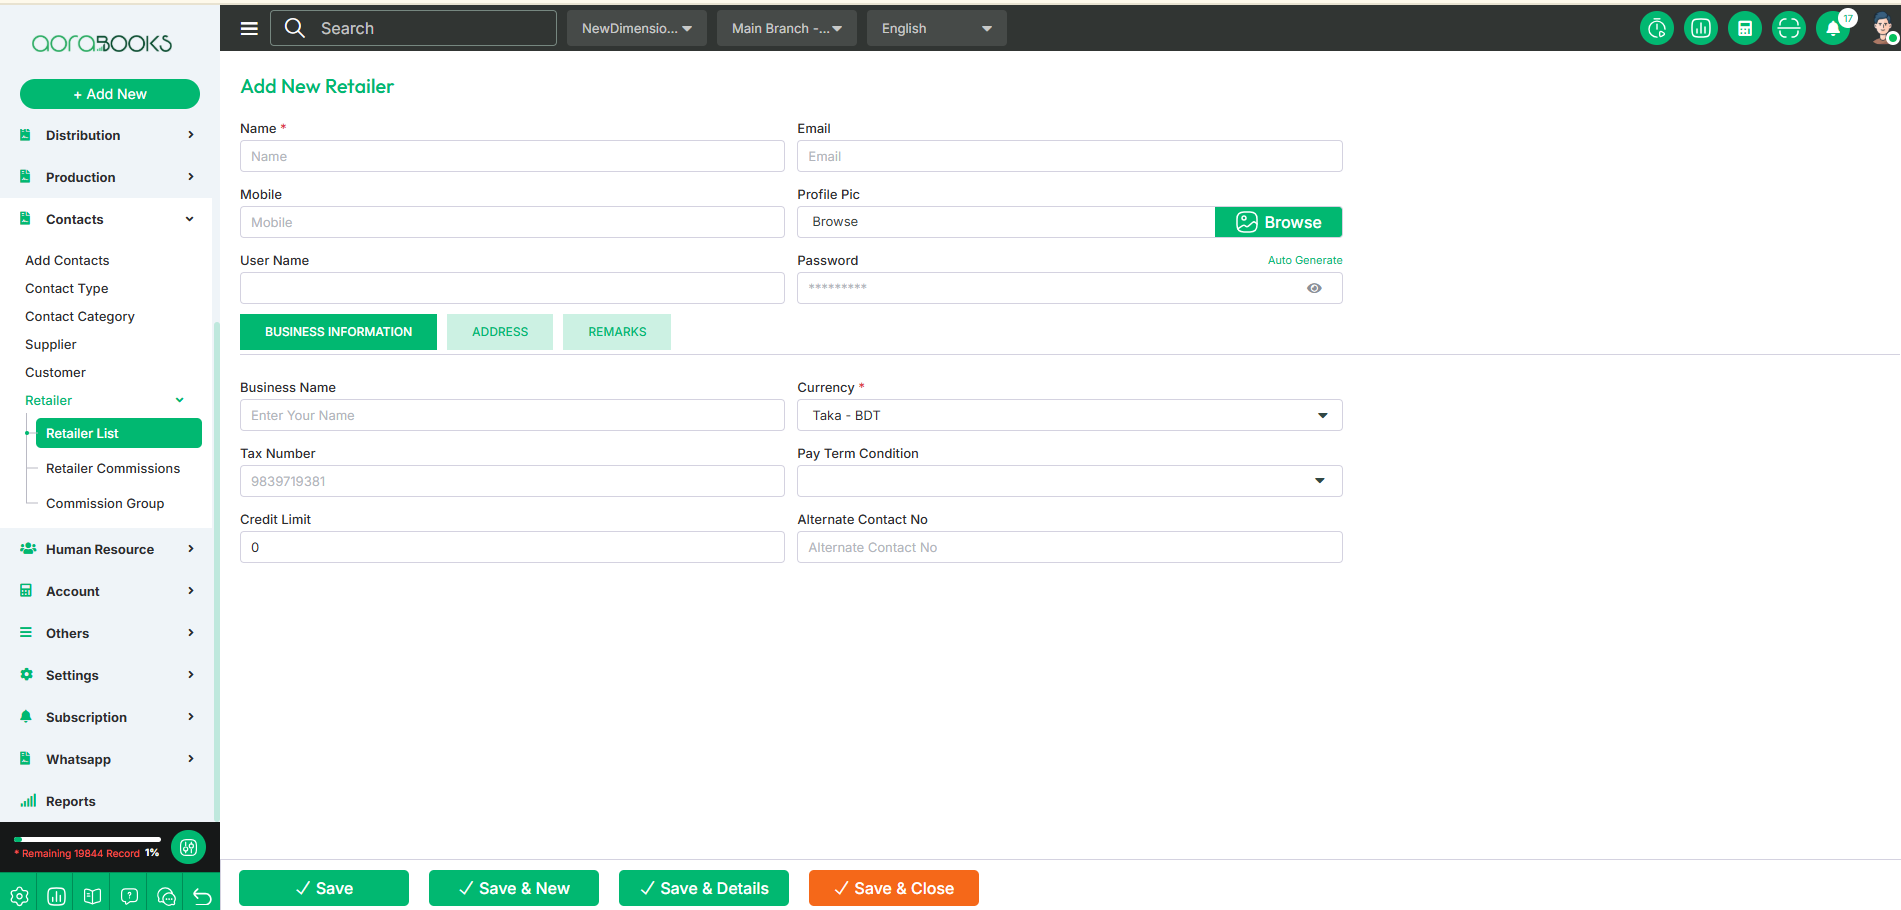Open the user profile avatar
The width and height of the screenshot is (1901, 910).
click(1882, 28)
